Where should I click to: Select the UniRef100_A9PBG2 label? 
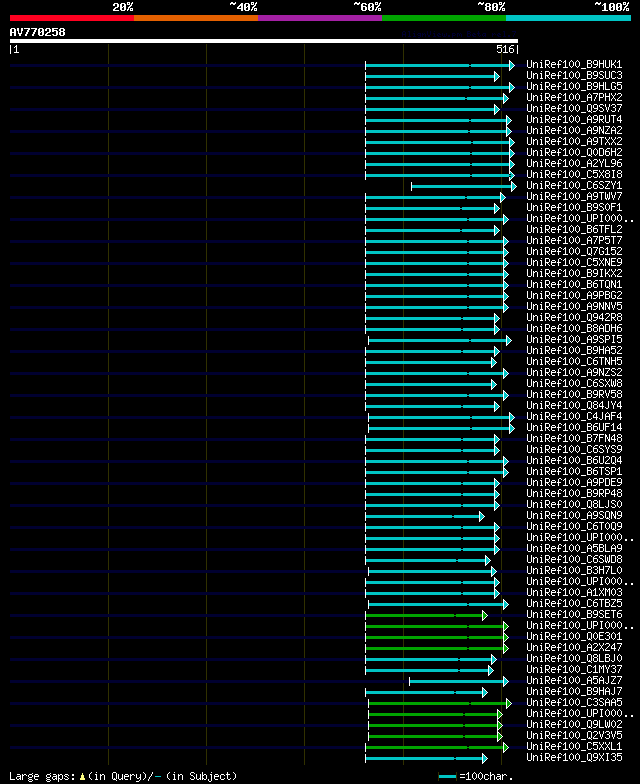tap(574, 296)
